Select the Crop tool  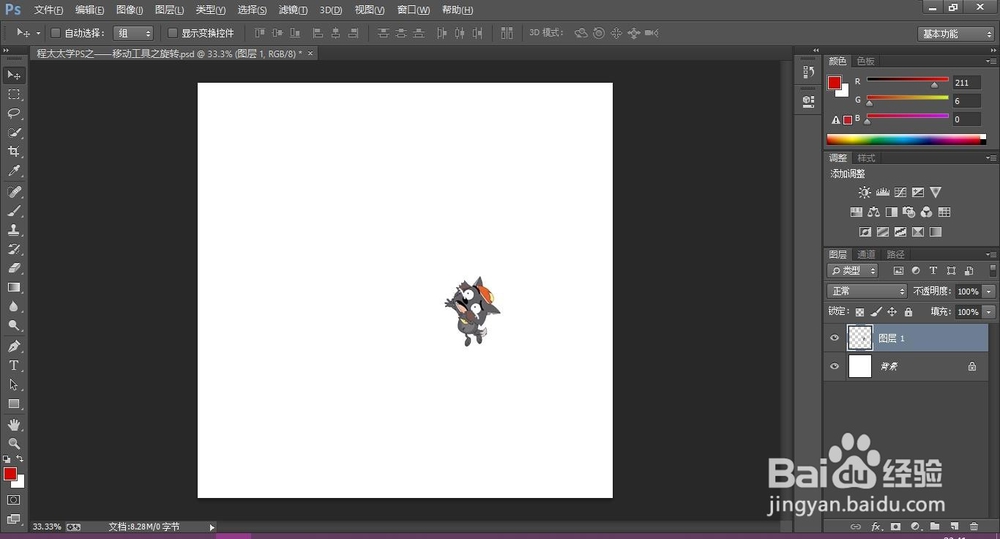(13, 151)
